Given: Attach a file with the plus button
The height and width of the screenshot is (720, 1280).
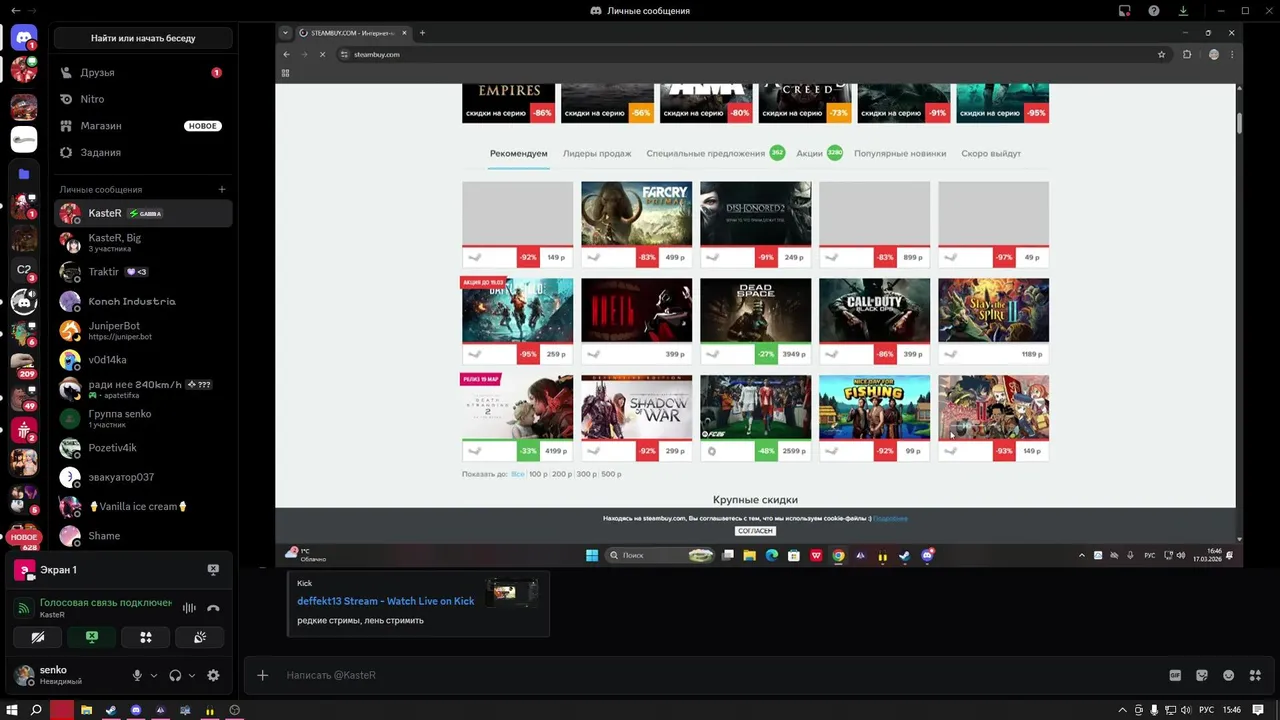Looking at the screenshot, I should click(262, 675).
